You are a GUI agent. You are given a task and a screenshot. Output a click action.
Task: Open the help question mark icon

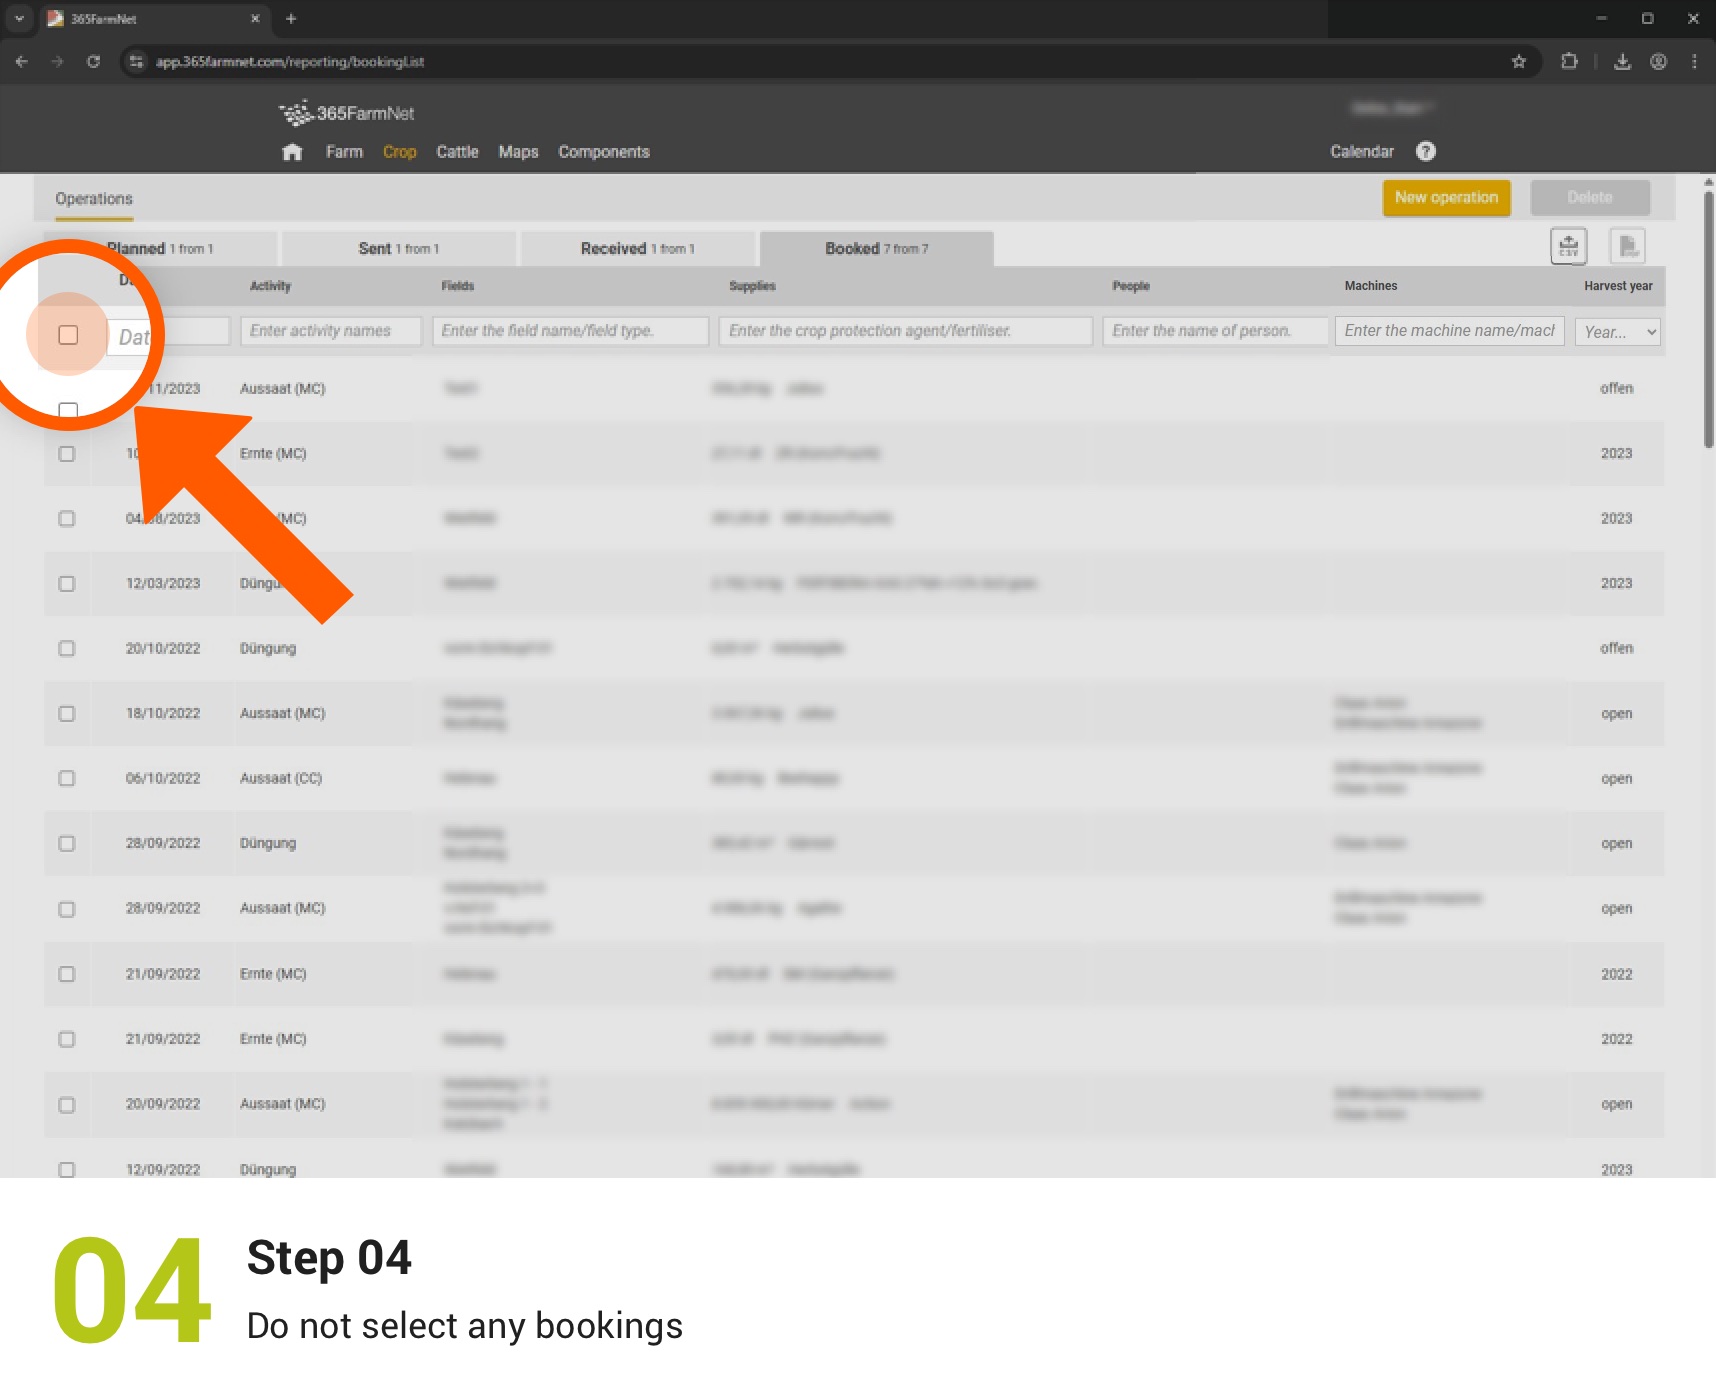(x=1426, y=151)
